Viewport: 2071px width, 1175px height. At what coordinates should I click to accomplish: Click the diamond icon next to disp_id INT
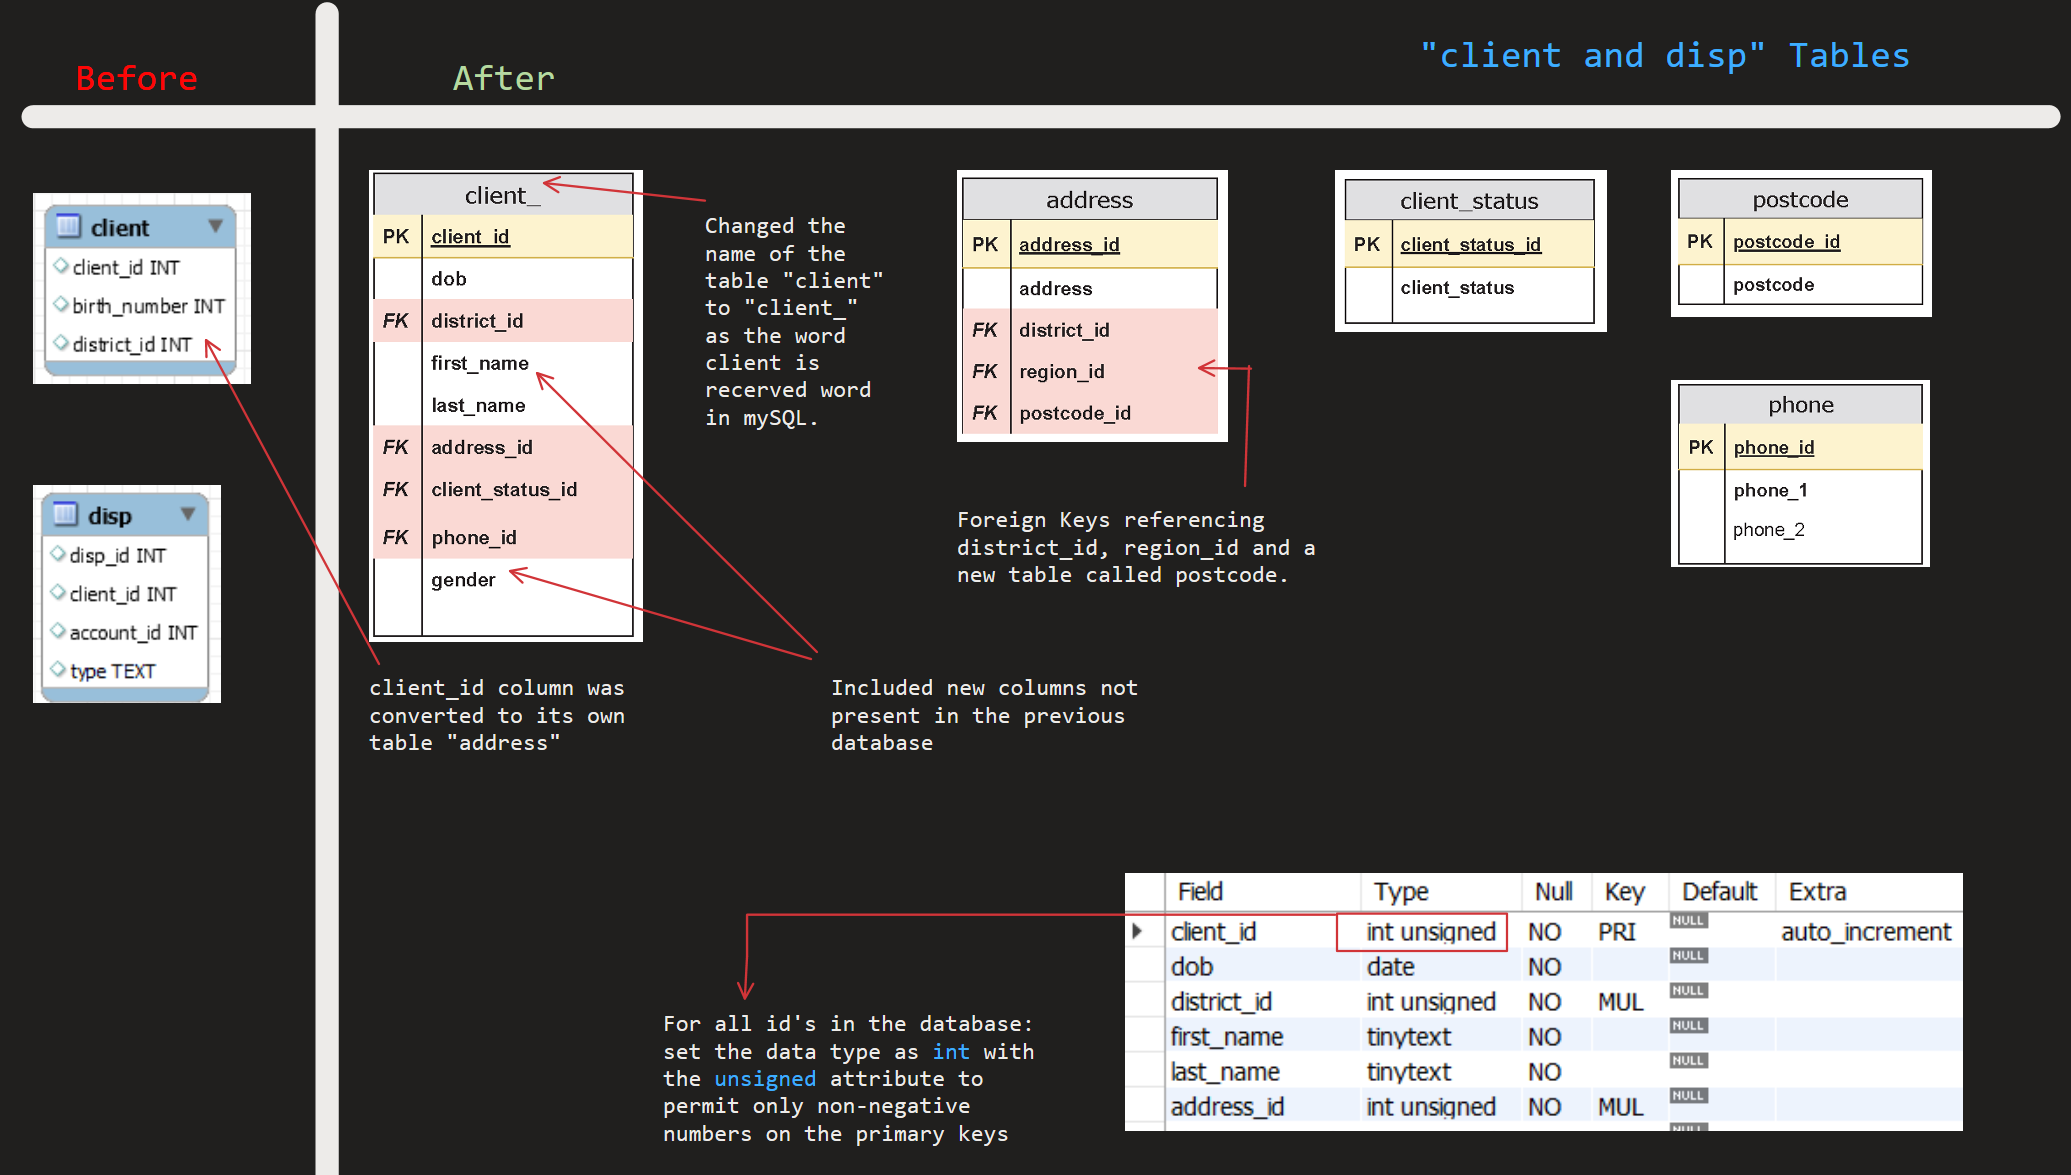point(57,554)
